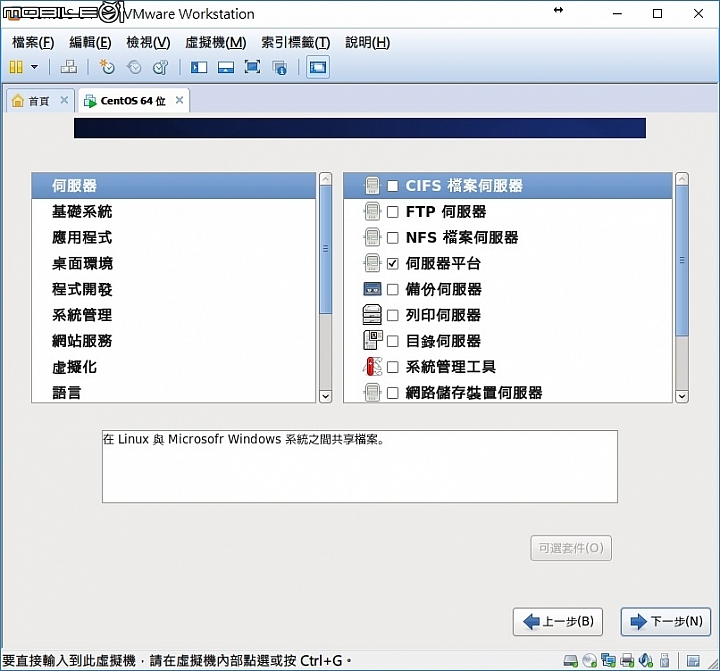The width and height of the screenshot is (720, 671).
Task: Click the printer icon beside 列印伺服器
Action: [372, 315]
